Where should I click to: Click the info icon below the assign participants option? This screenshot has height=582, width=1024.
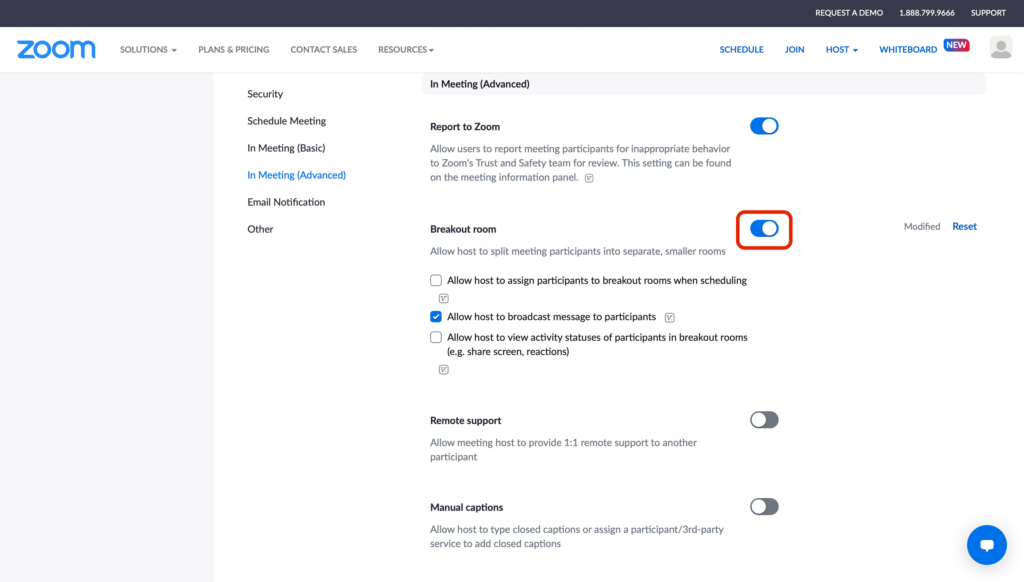point(443,298)
